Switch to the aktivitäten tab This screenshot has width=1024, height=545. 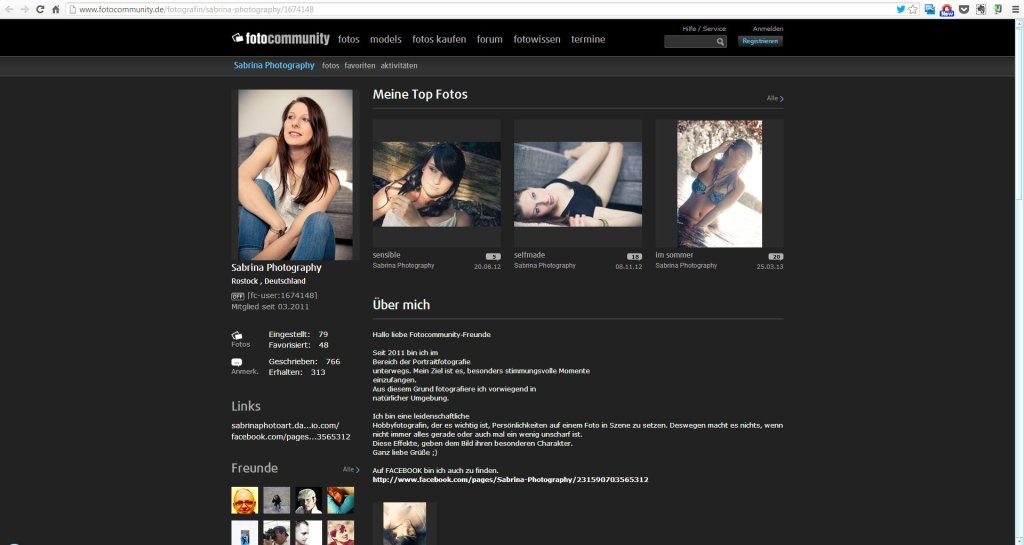[399, 66]
